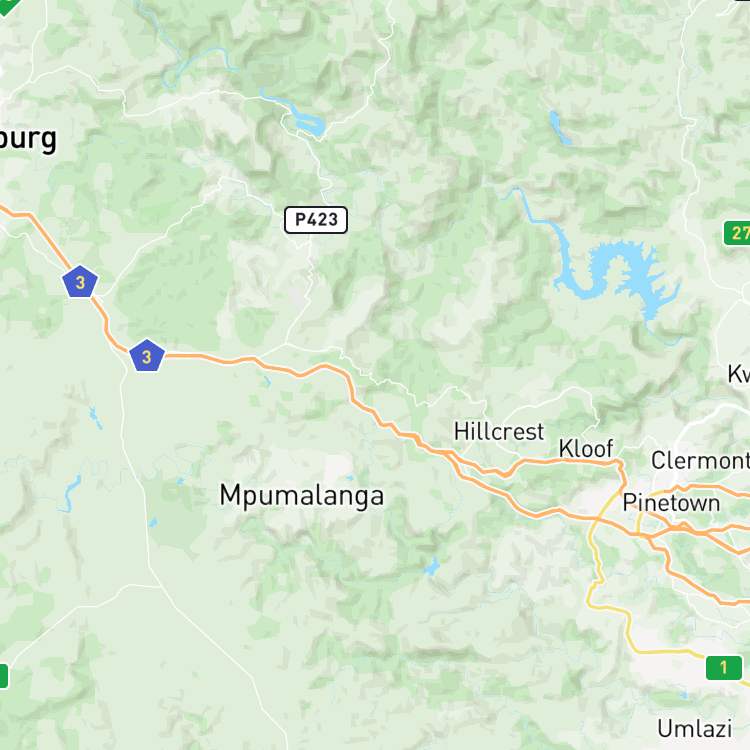Click the small lake north of P423 shield
The height and width of the screenshot is (750, 750).
tap(310, 124)
